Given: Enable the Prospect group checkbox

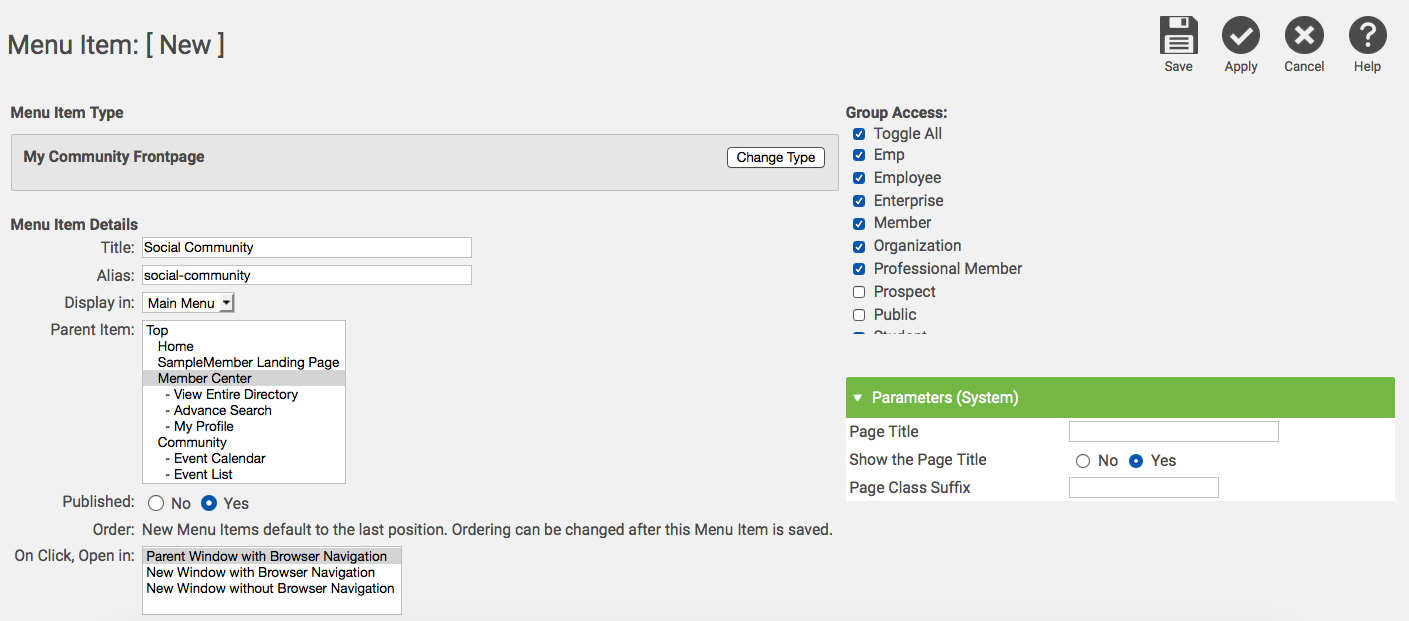Looking at the screenshot, I should (859, 292).
